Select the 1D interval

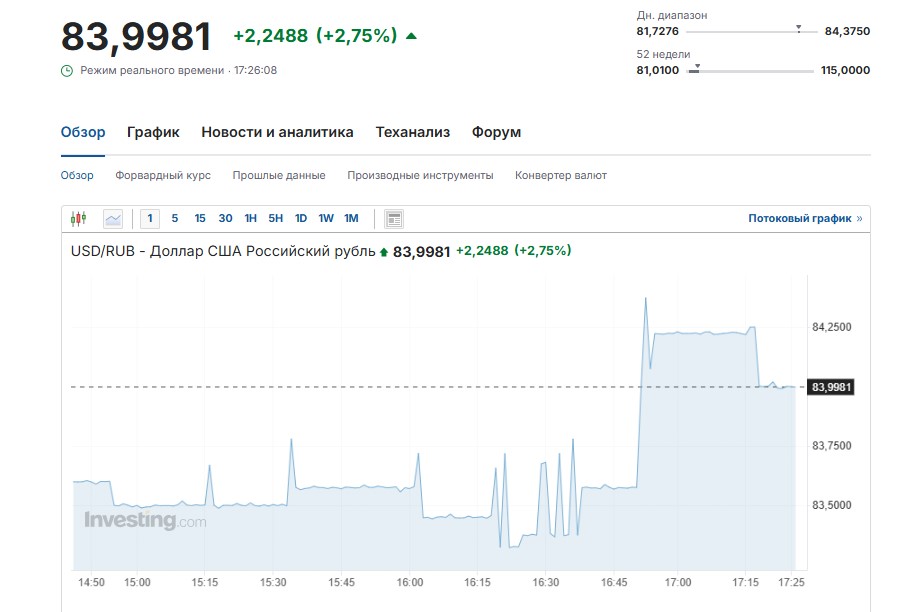click(x=301, y=219)
